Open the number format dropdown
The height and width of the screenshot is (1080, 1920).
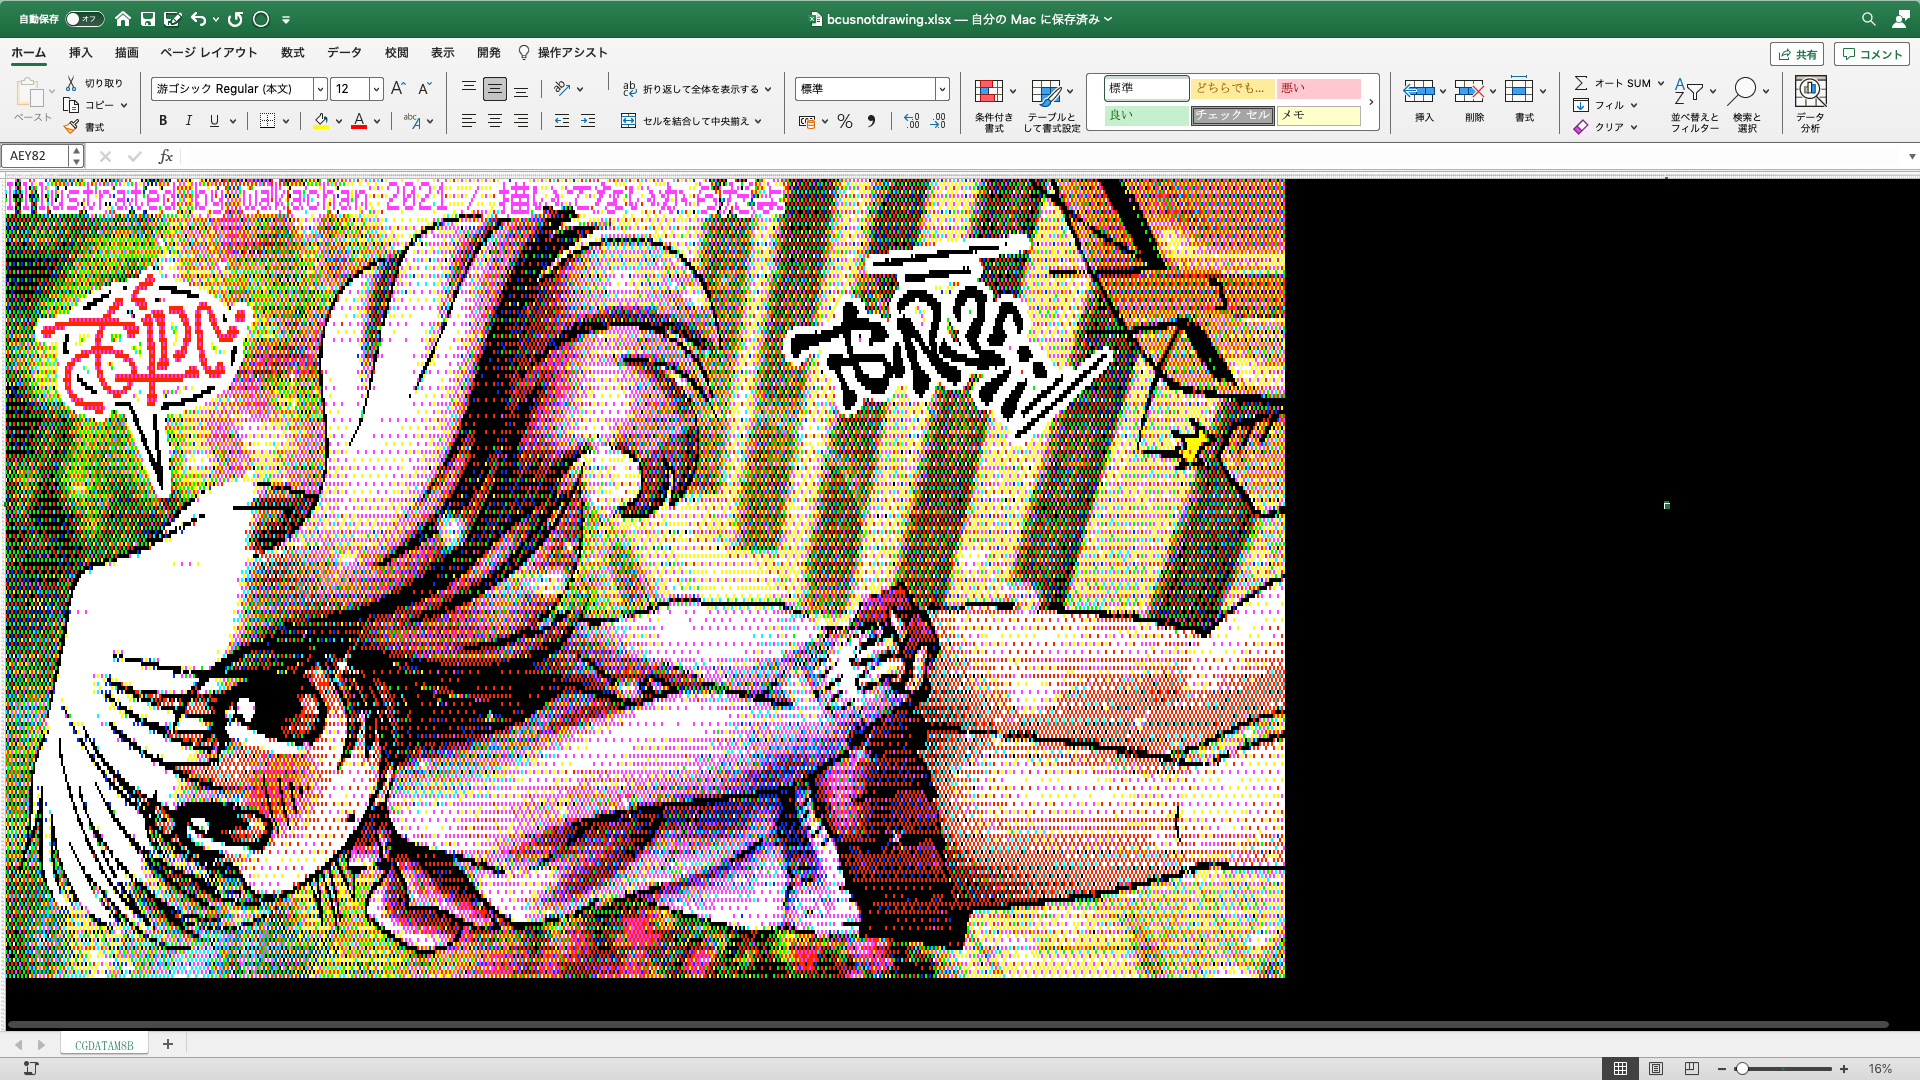(942, 89)
